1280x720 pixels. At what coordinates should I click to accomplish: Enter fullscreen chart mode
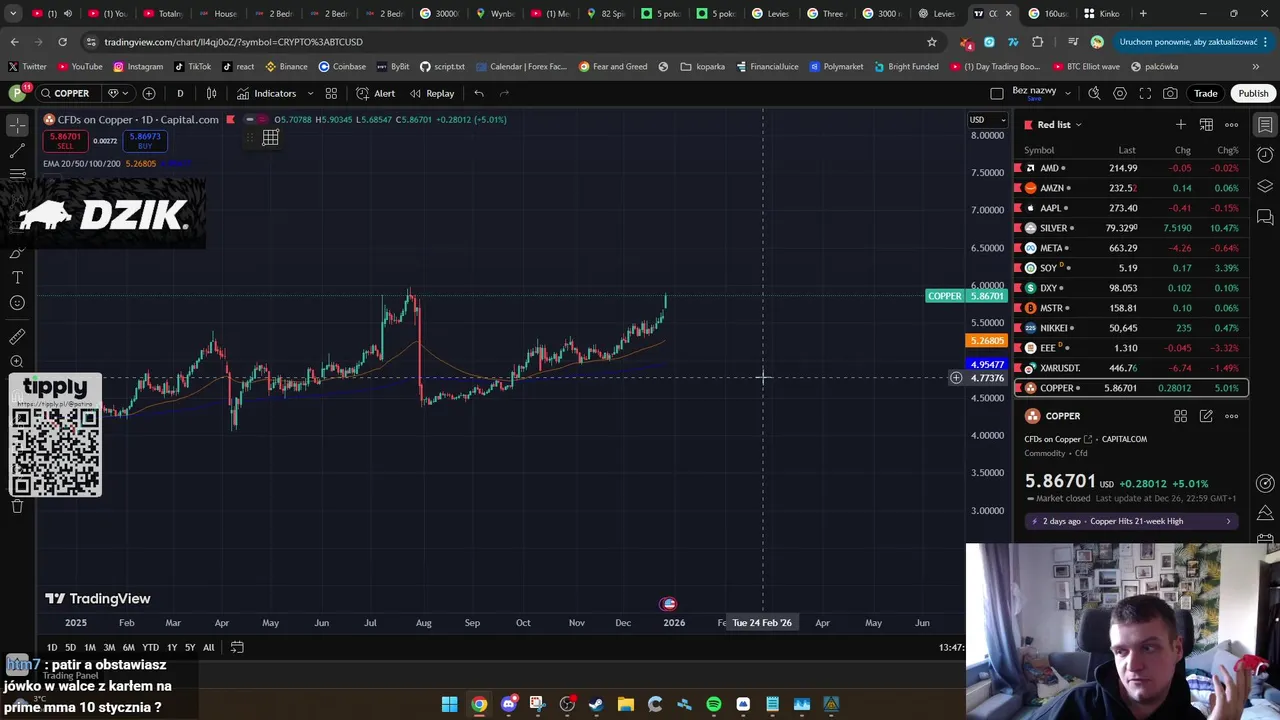(1145, 93)
